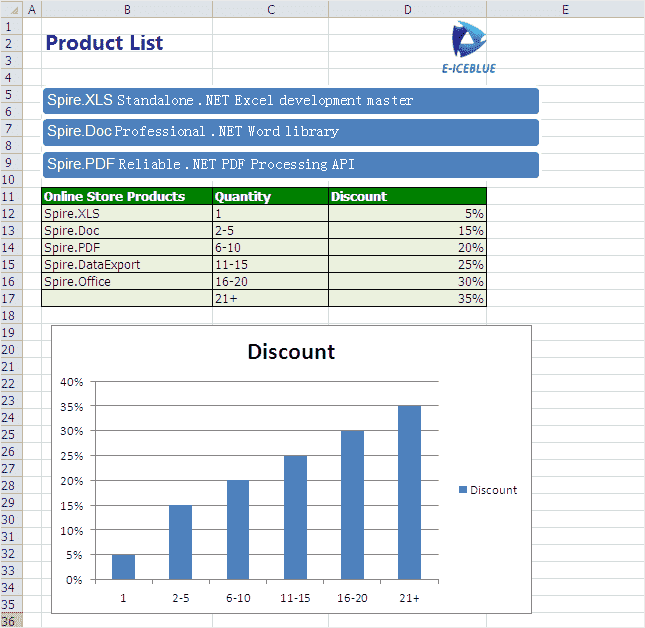Select the quantity cell 2-5
This screenshot has height=628, width=645.
click(x=271, y=230)
